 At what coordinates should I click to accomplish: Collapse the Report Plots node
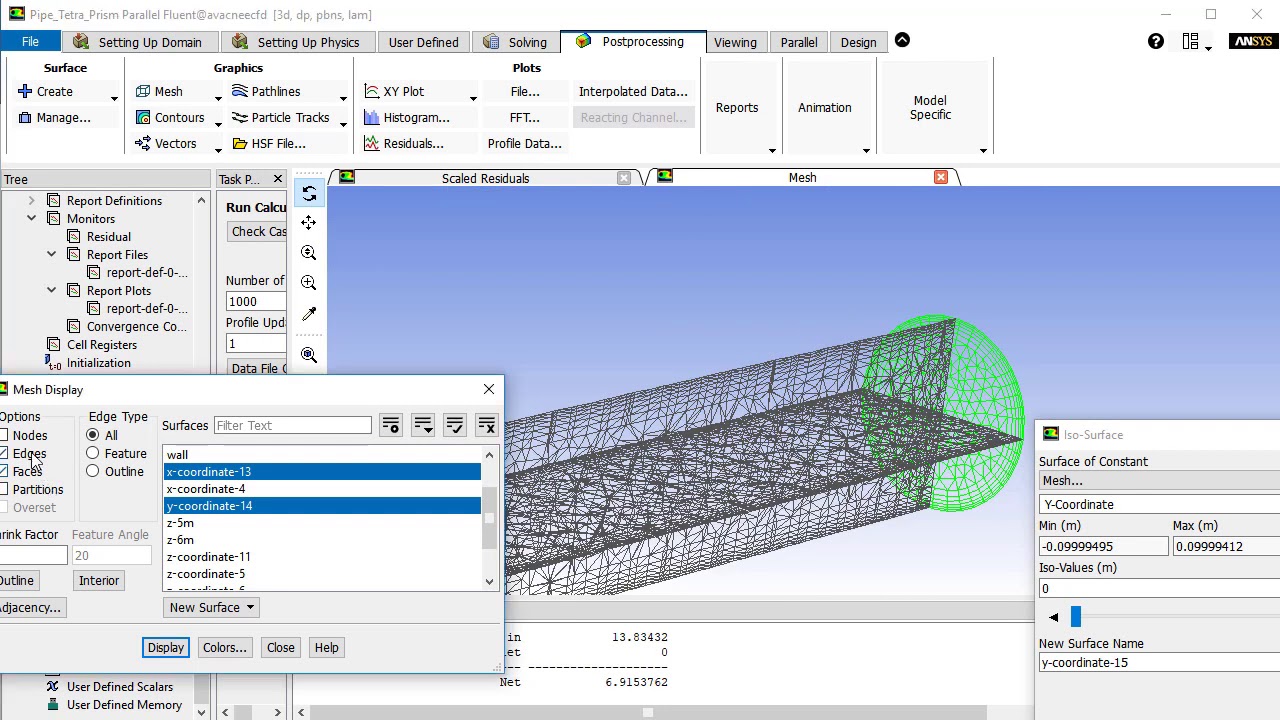click(51, 290)
